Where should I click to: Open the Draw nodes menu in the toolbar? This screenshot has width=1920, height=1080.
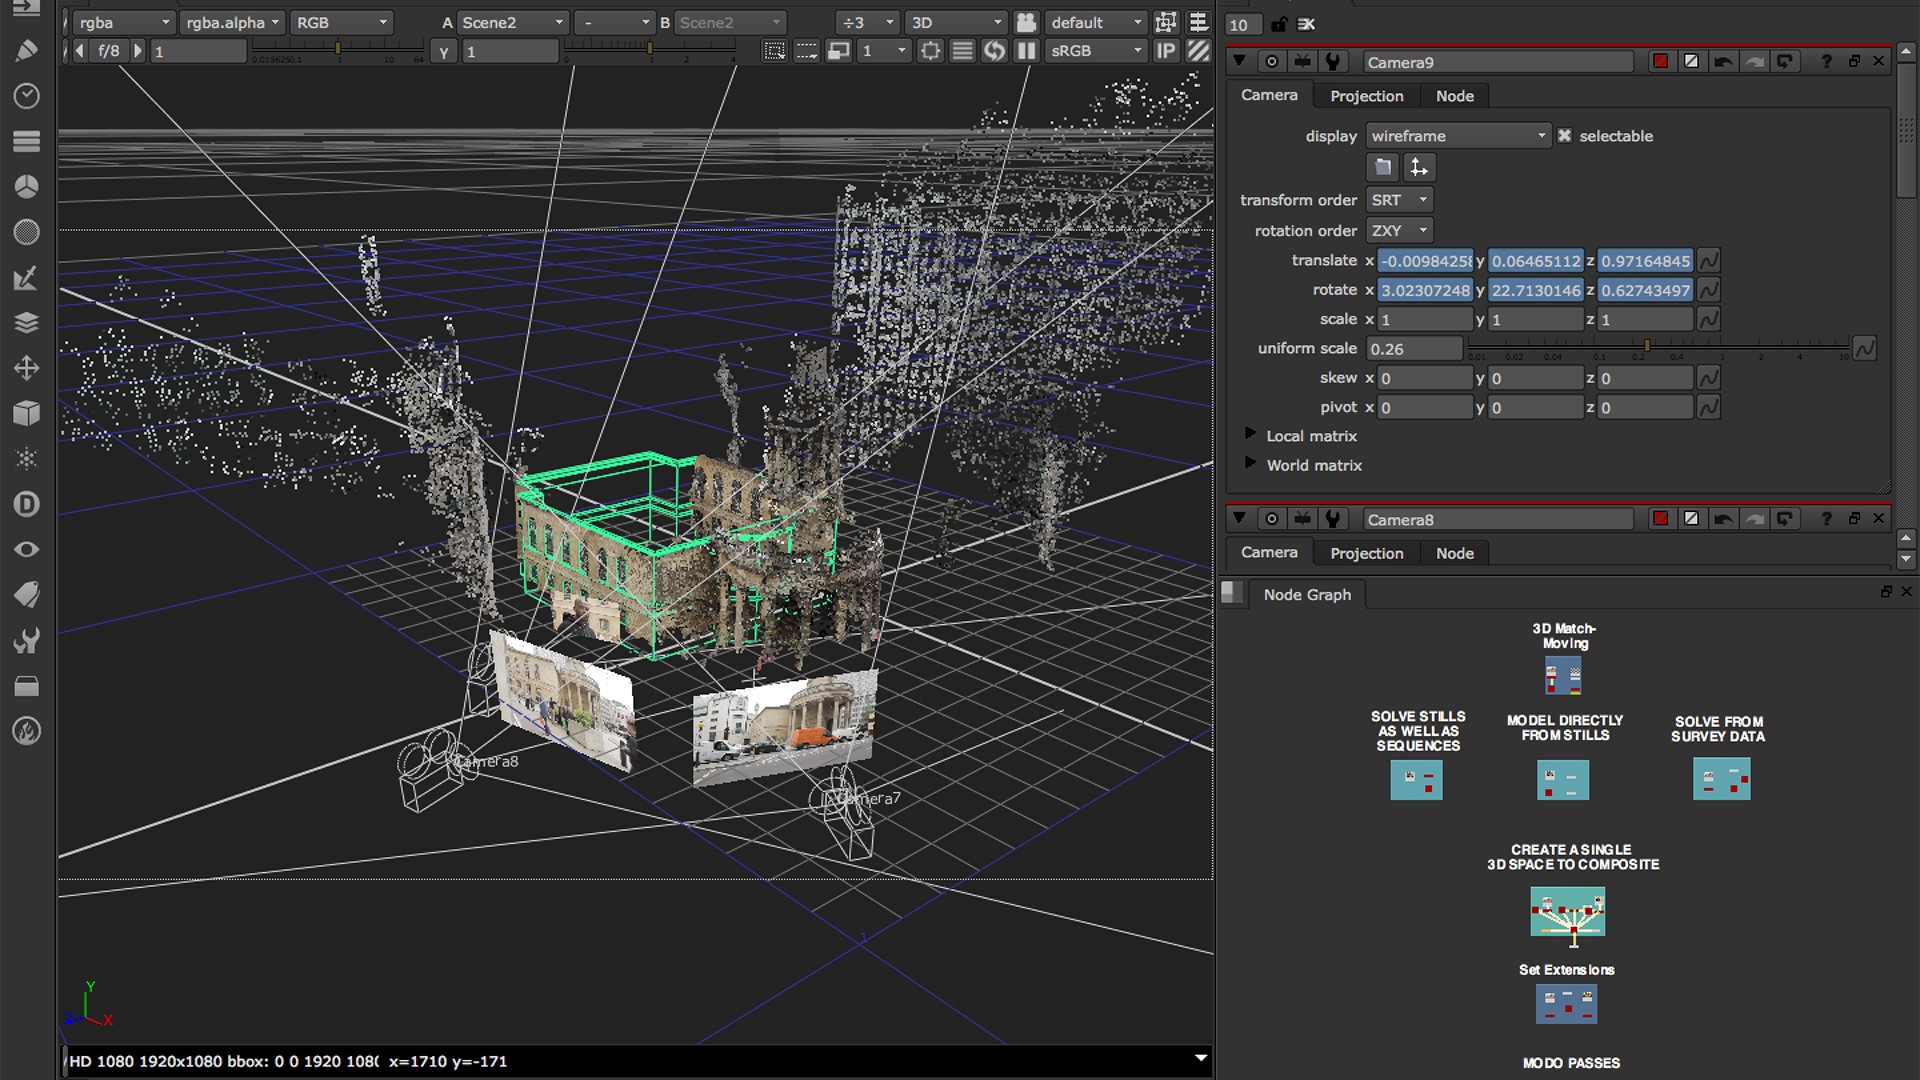27,49
